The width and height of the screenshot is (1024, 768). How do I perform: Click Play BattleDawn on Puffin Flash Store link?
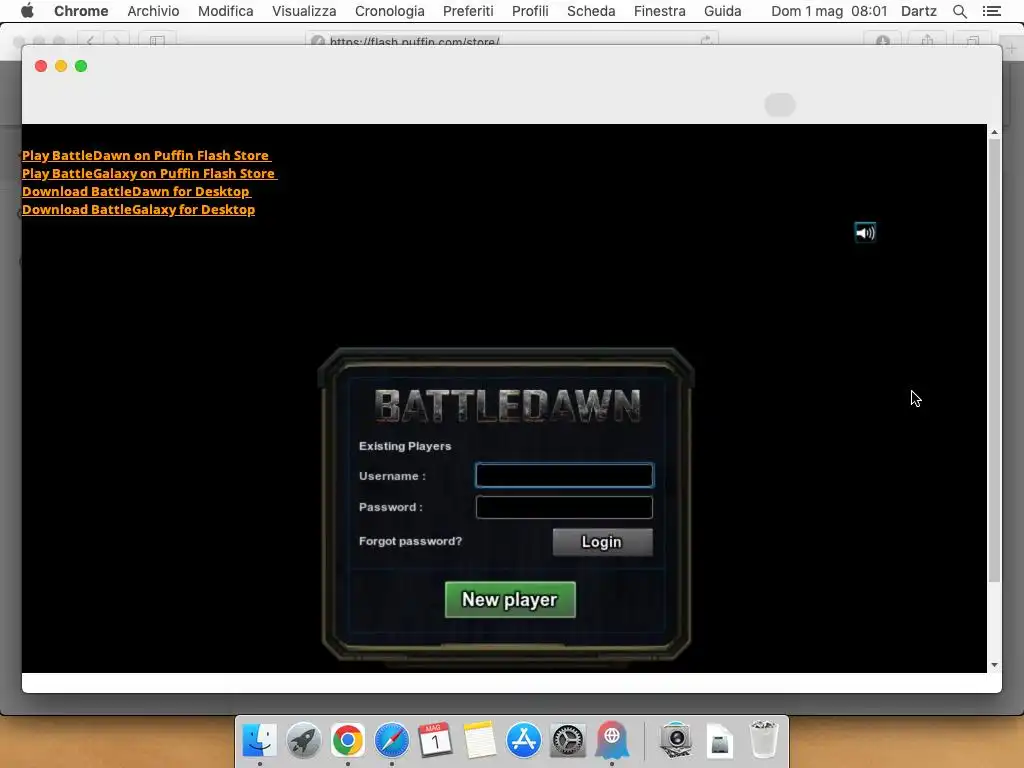pos(146,155)
